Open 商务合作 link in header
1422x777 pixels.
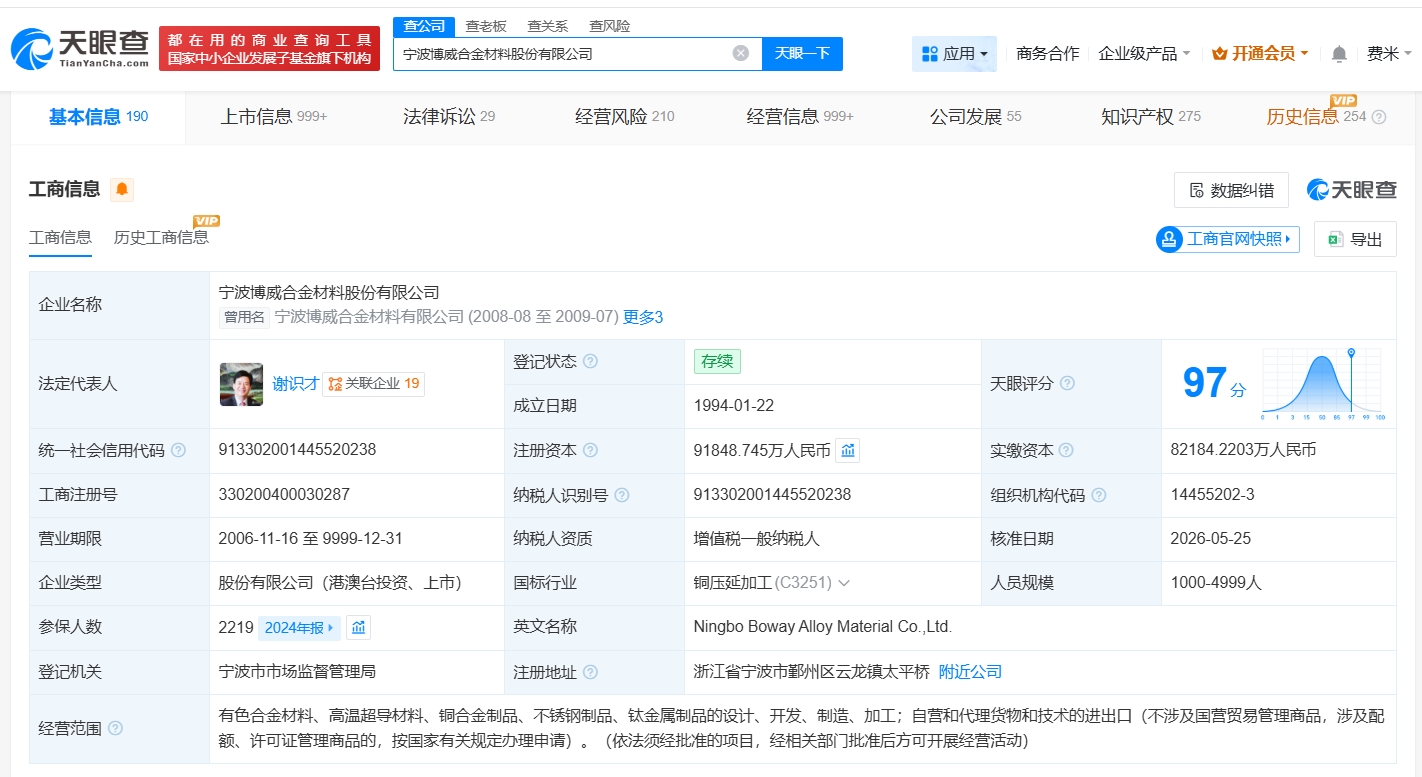coord(1048,54)
